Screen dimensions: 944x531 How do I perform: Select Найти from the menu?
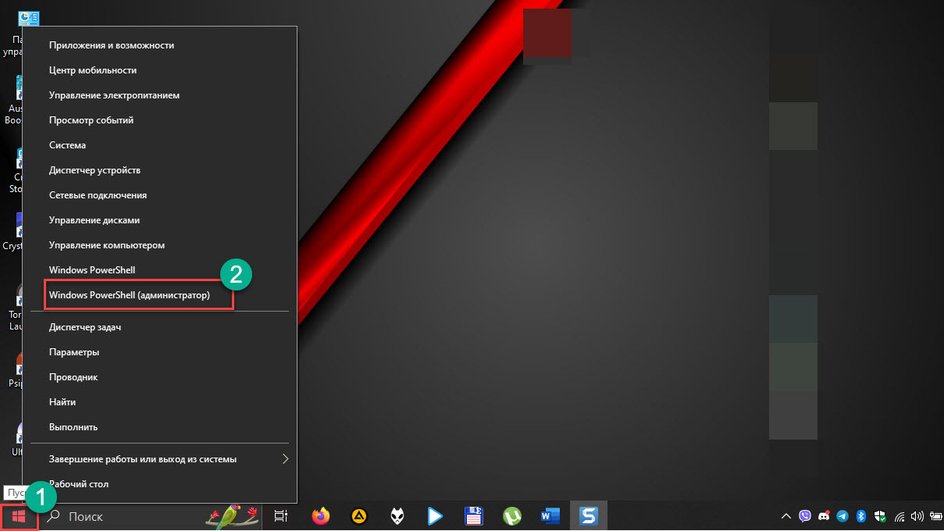point(160,402)
